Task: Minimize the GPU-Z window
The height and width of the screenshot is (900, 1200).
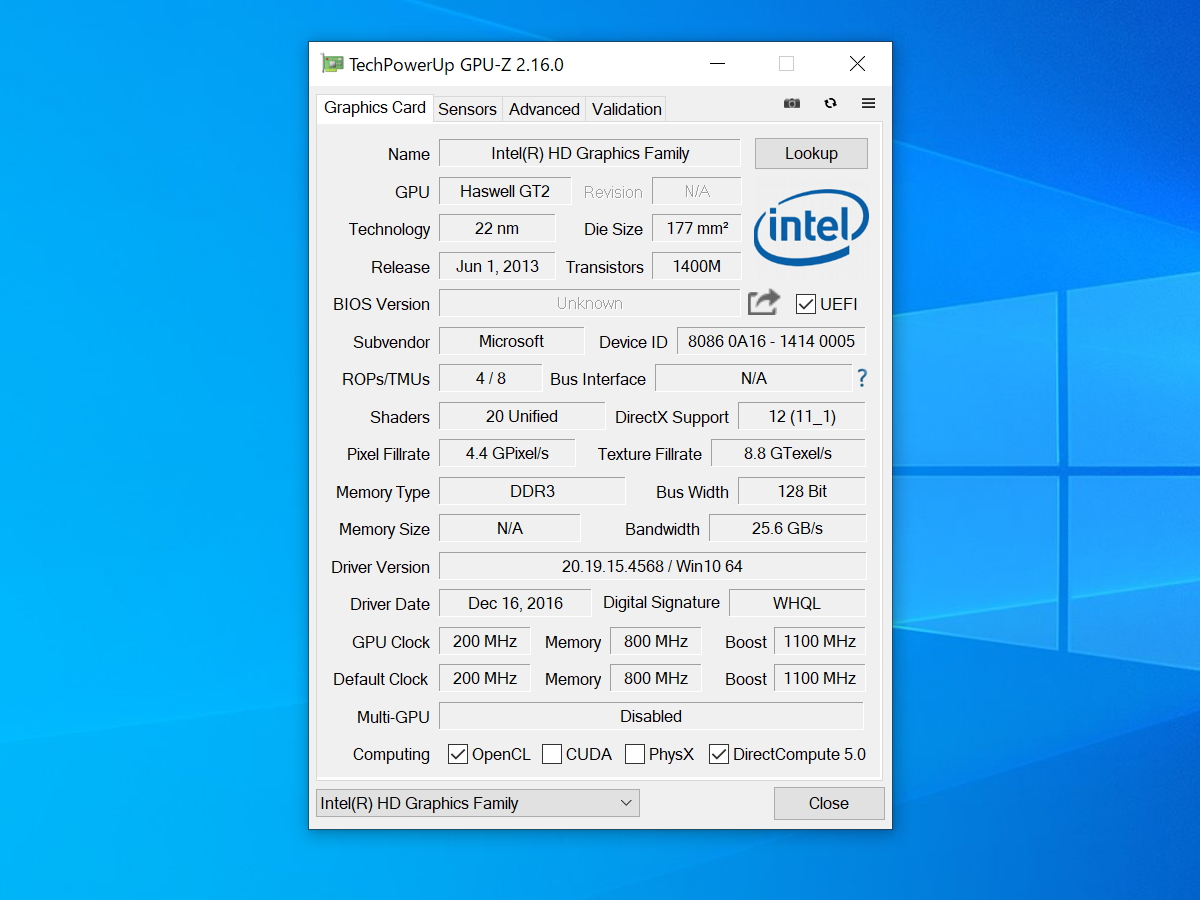Action: (718, 64)
